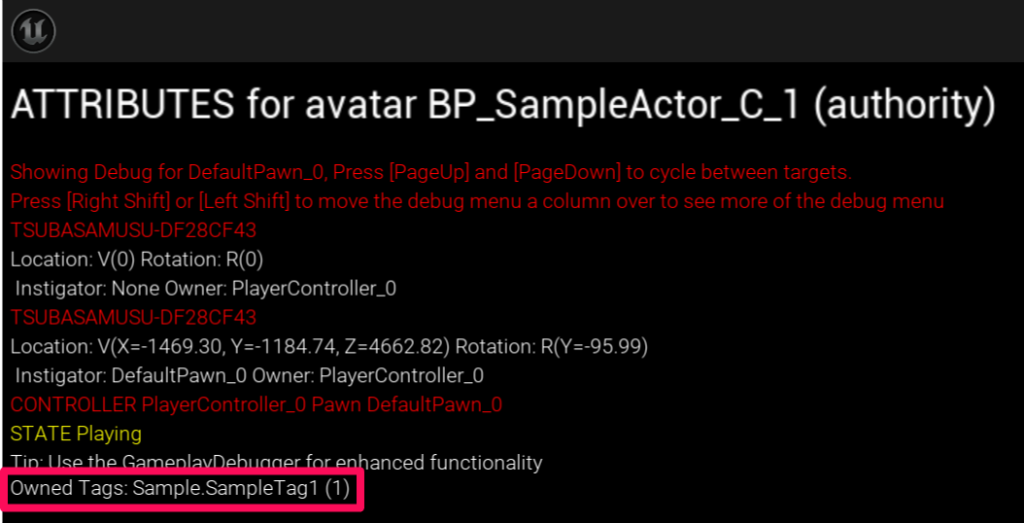Click the ATTRIBUTES word in the heading
The width and height of the screenshot is (1024, 523).
pyautogui.click(x=122, y=106)
